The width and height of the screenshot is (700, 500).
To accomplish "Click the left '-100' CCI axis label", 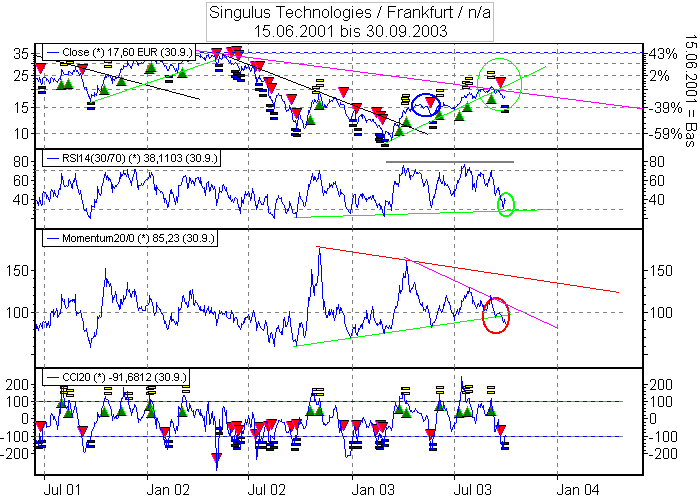I will point(15,436).
